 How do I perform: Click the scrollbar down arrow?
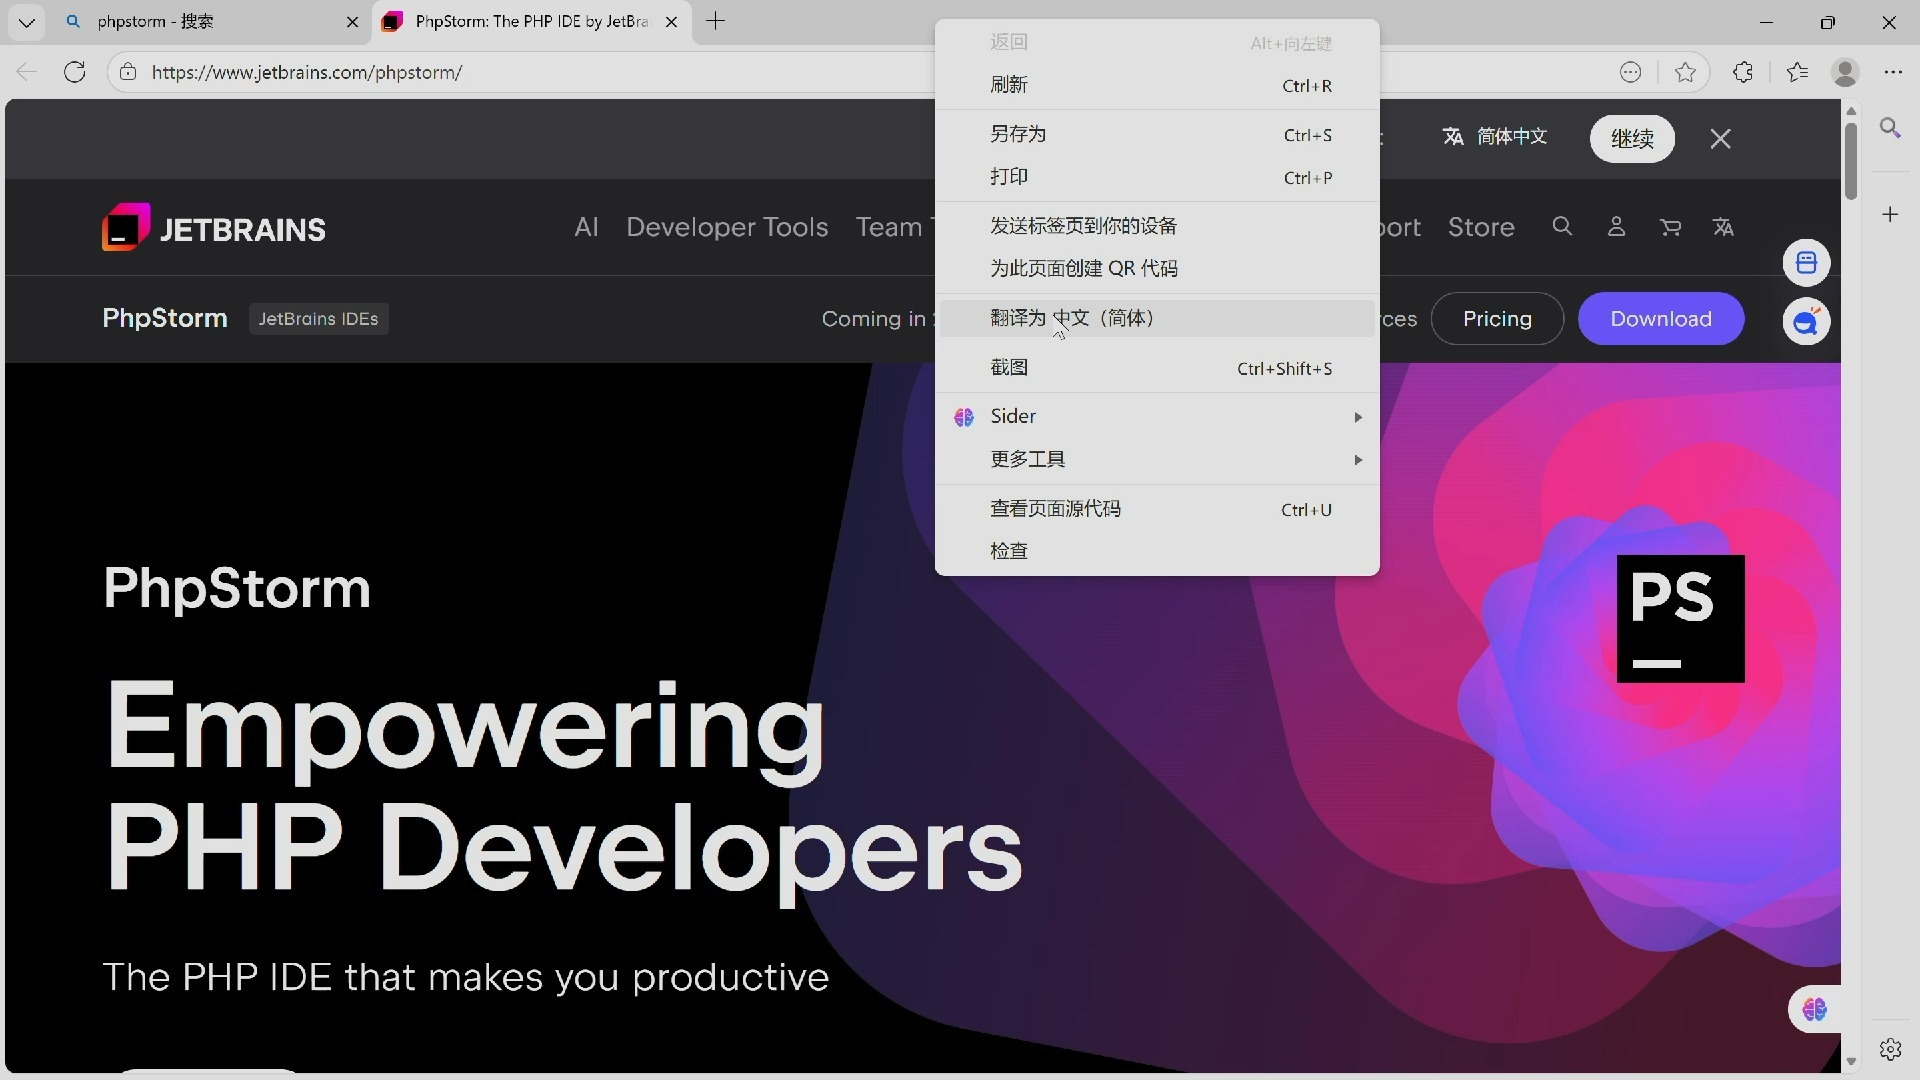pyautogui.click(x=1851, y=1062)
